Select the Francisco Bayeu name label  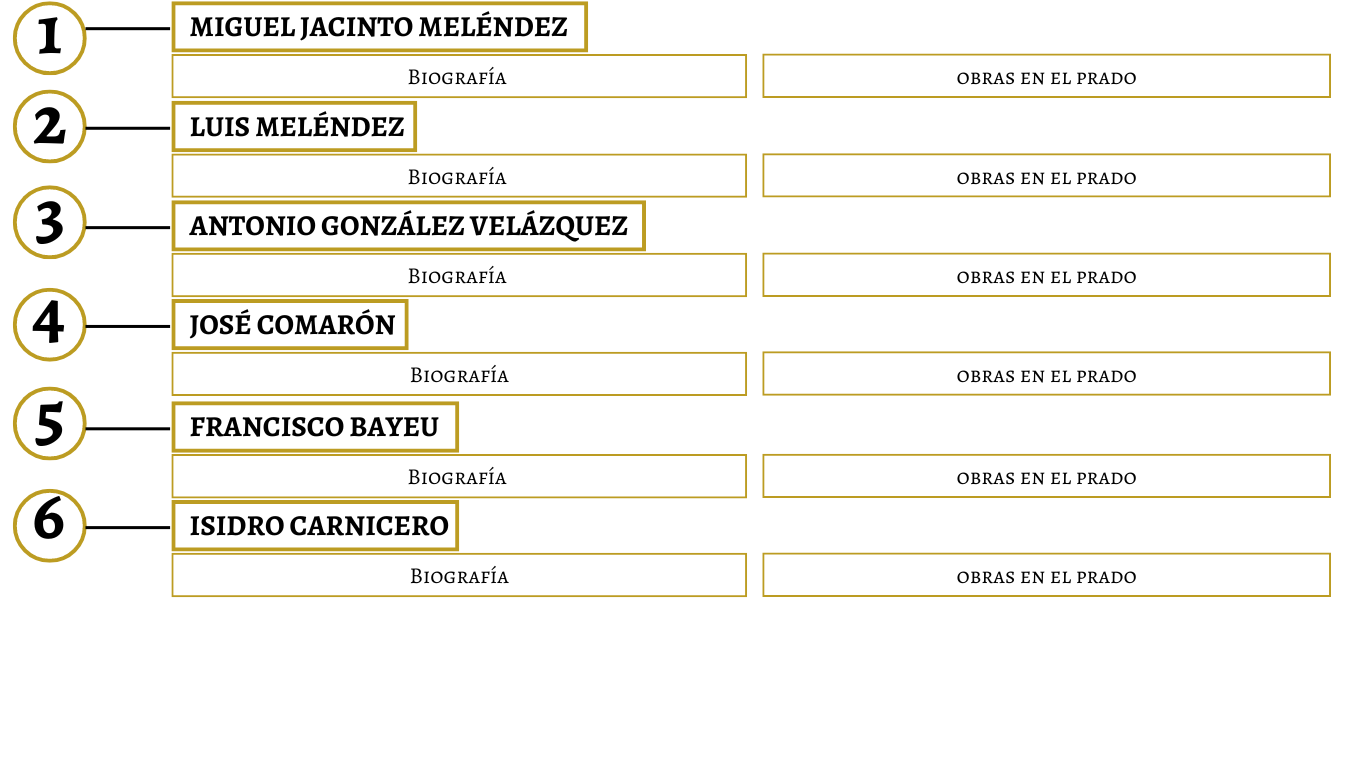(x=315, y=427)
